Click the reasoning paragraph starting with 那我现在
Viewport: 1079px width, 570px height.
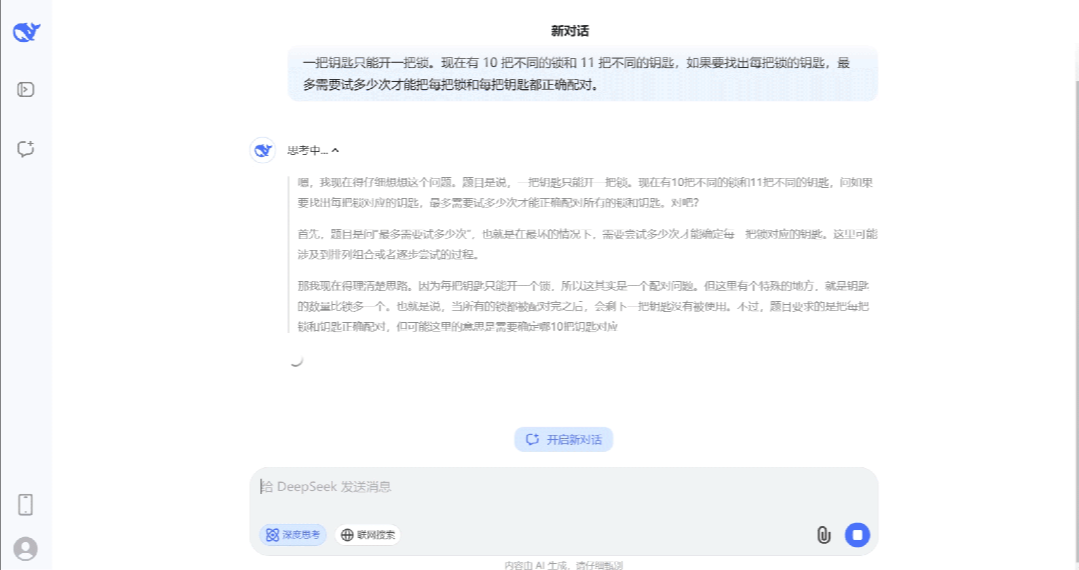tap(584, 306)
